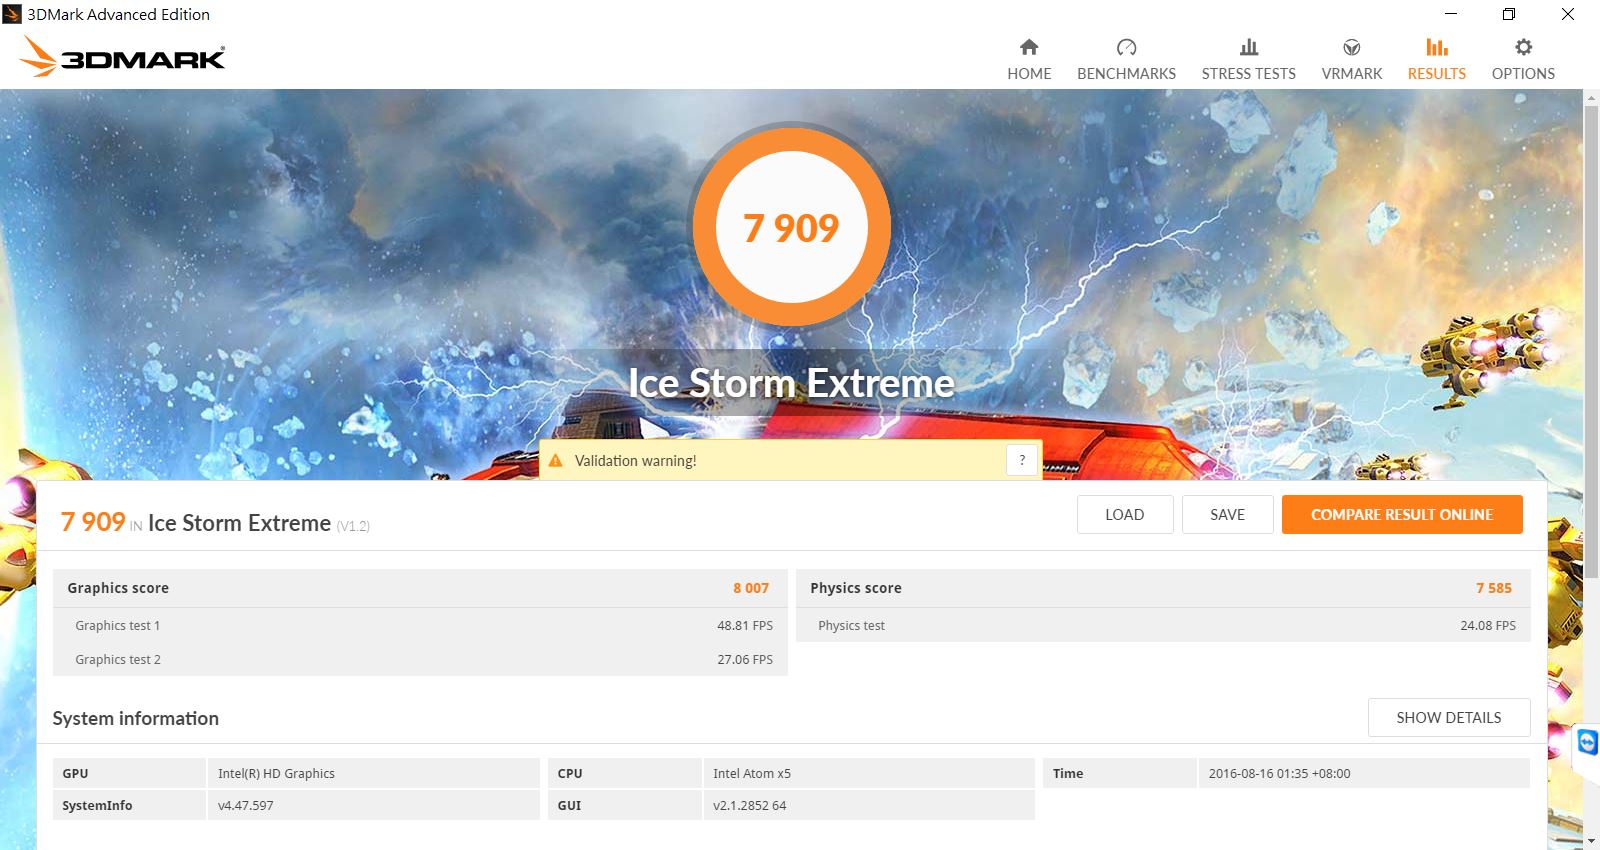Viewport: 1600px width, 850px height.
Task: Click the validation warning triangle icon
Action: (x=556, y=461)
